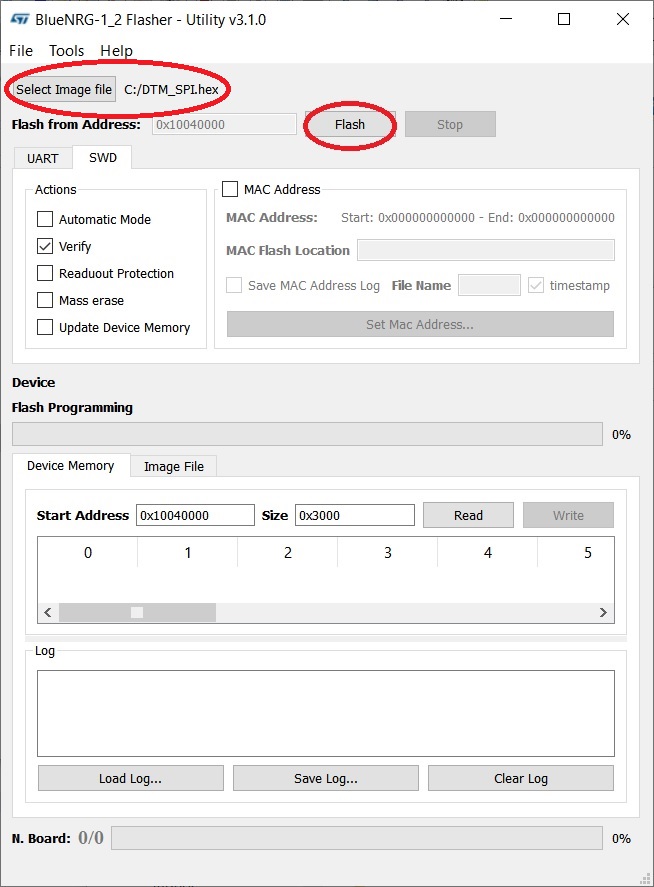Screen dimensions: 654x887
Task: Click the Flash button
Action: click(350, 124)
